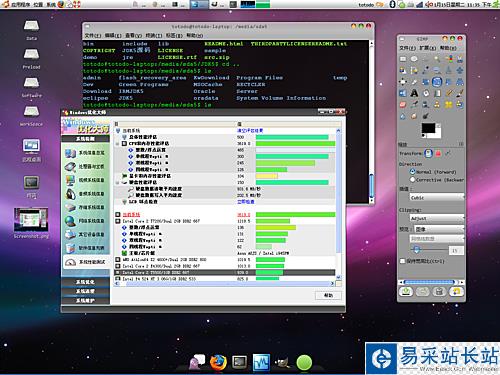Viewport: 500px width, 375px height.
Task: Pick the Heal tool
Action: click(x=449, y=105)
